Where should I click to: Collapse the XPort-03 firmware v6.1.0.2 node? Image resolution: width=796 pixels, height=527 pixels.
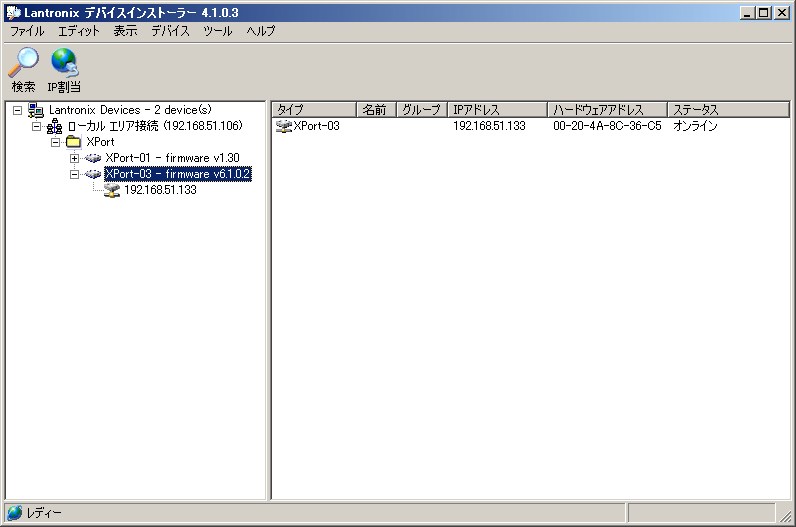(x=74, y=174)
